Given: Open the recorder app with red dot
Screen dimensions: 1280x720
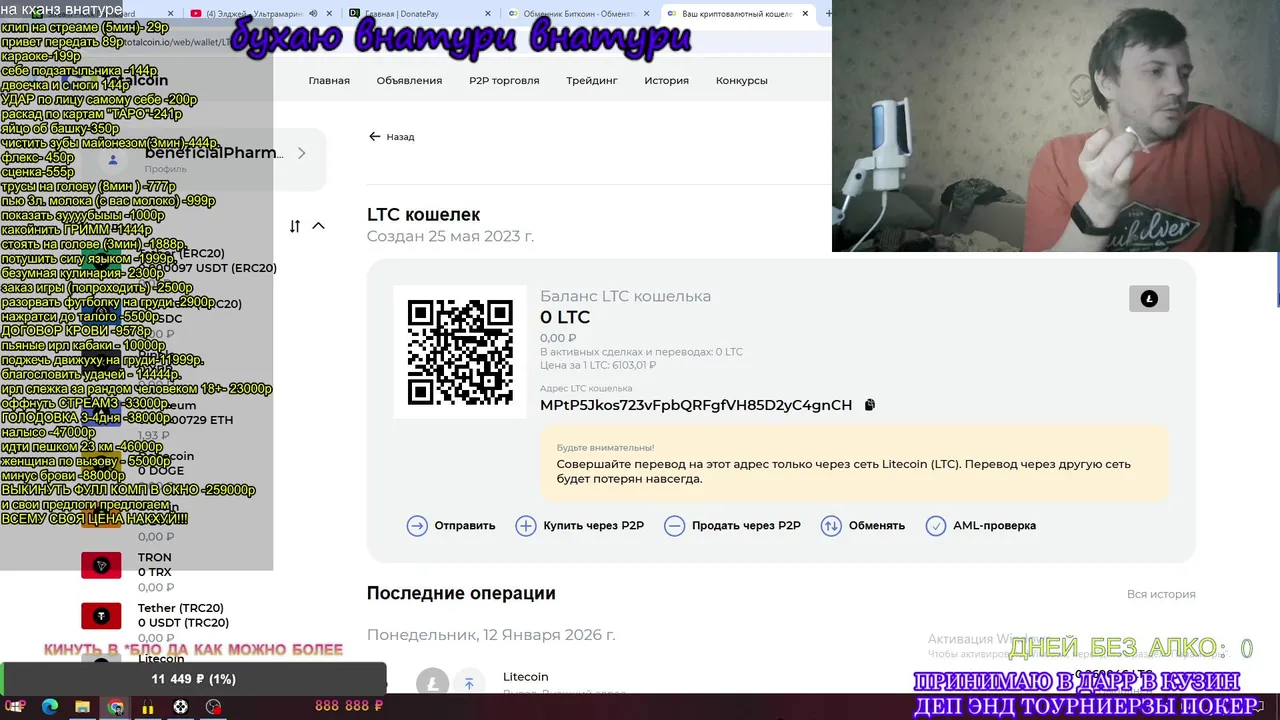Looking at the screenshot, I should point(213,706).
